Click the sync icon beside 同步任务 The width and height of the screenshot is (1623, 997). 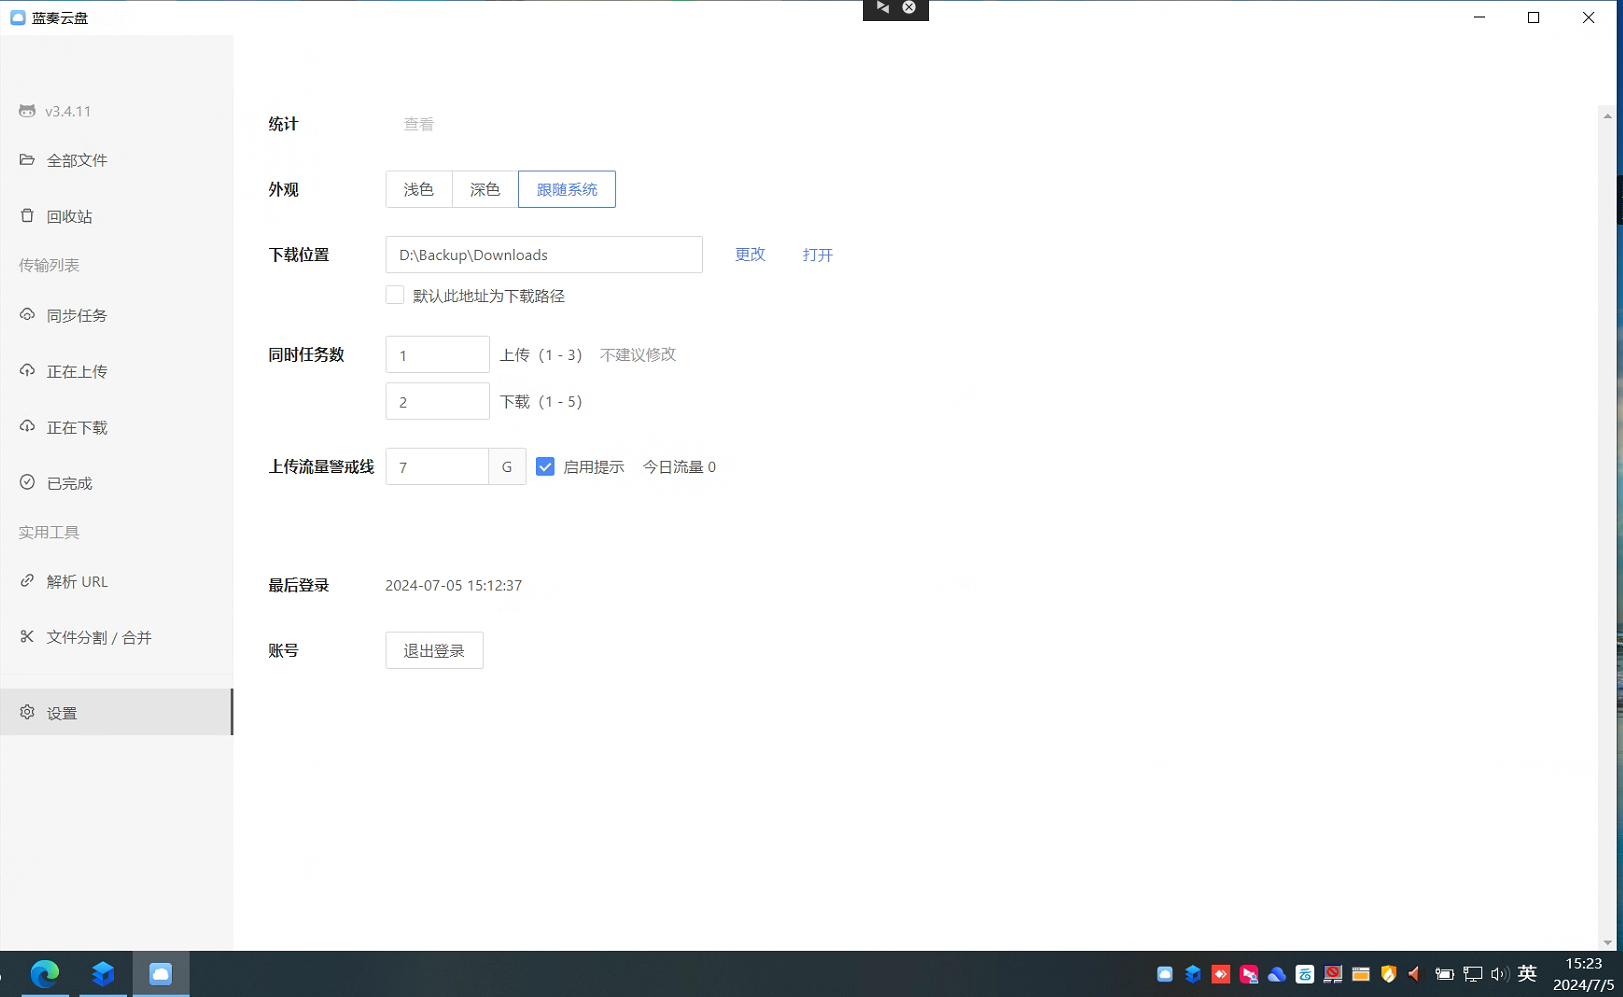(x=27, y=315)
